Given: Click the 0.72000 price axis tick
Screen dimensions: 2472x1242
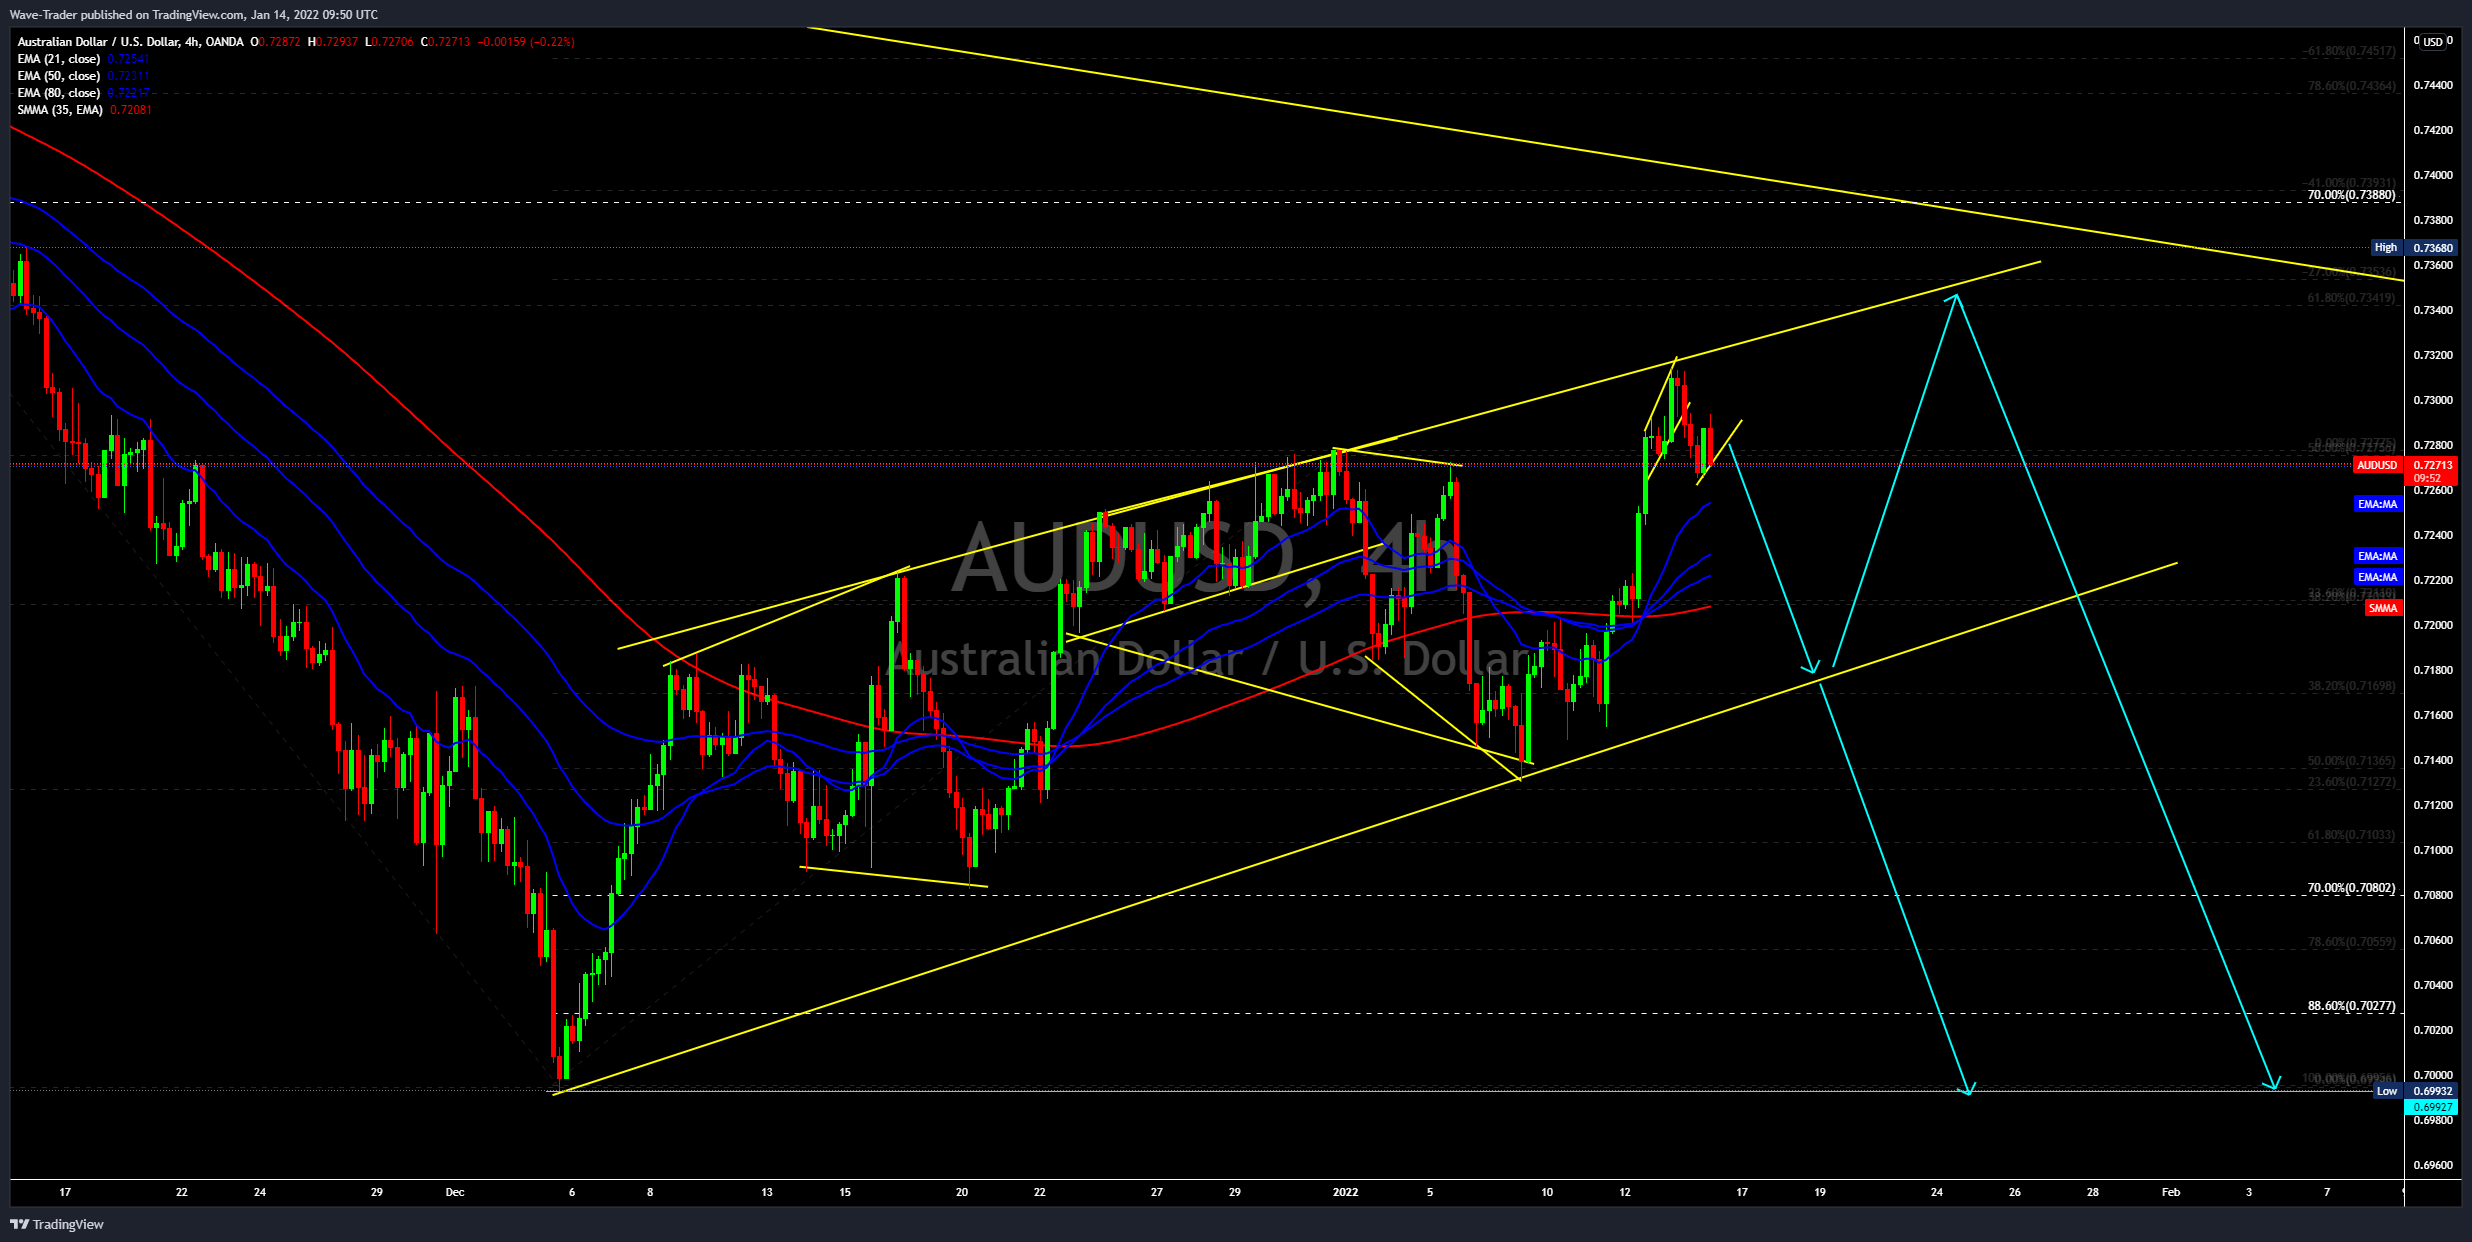Looking at the screenshot, I should (x=2433, y=625).
